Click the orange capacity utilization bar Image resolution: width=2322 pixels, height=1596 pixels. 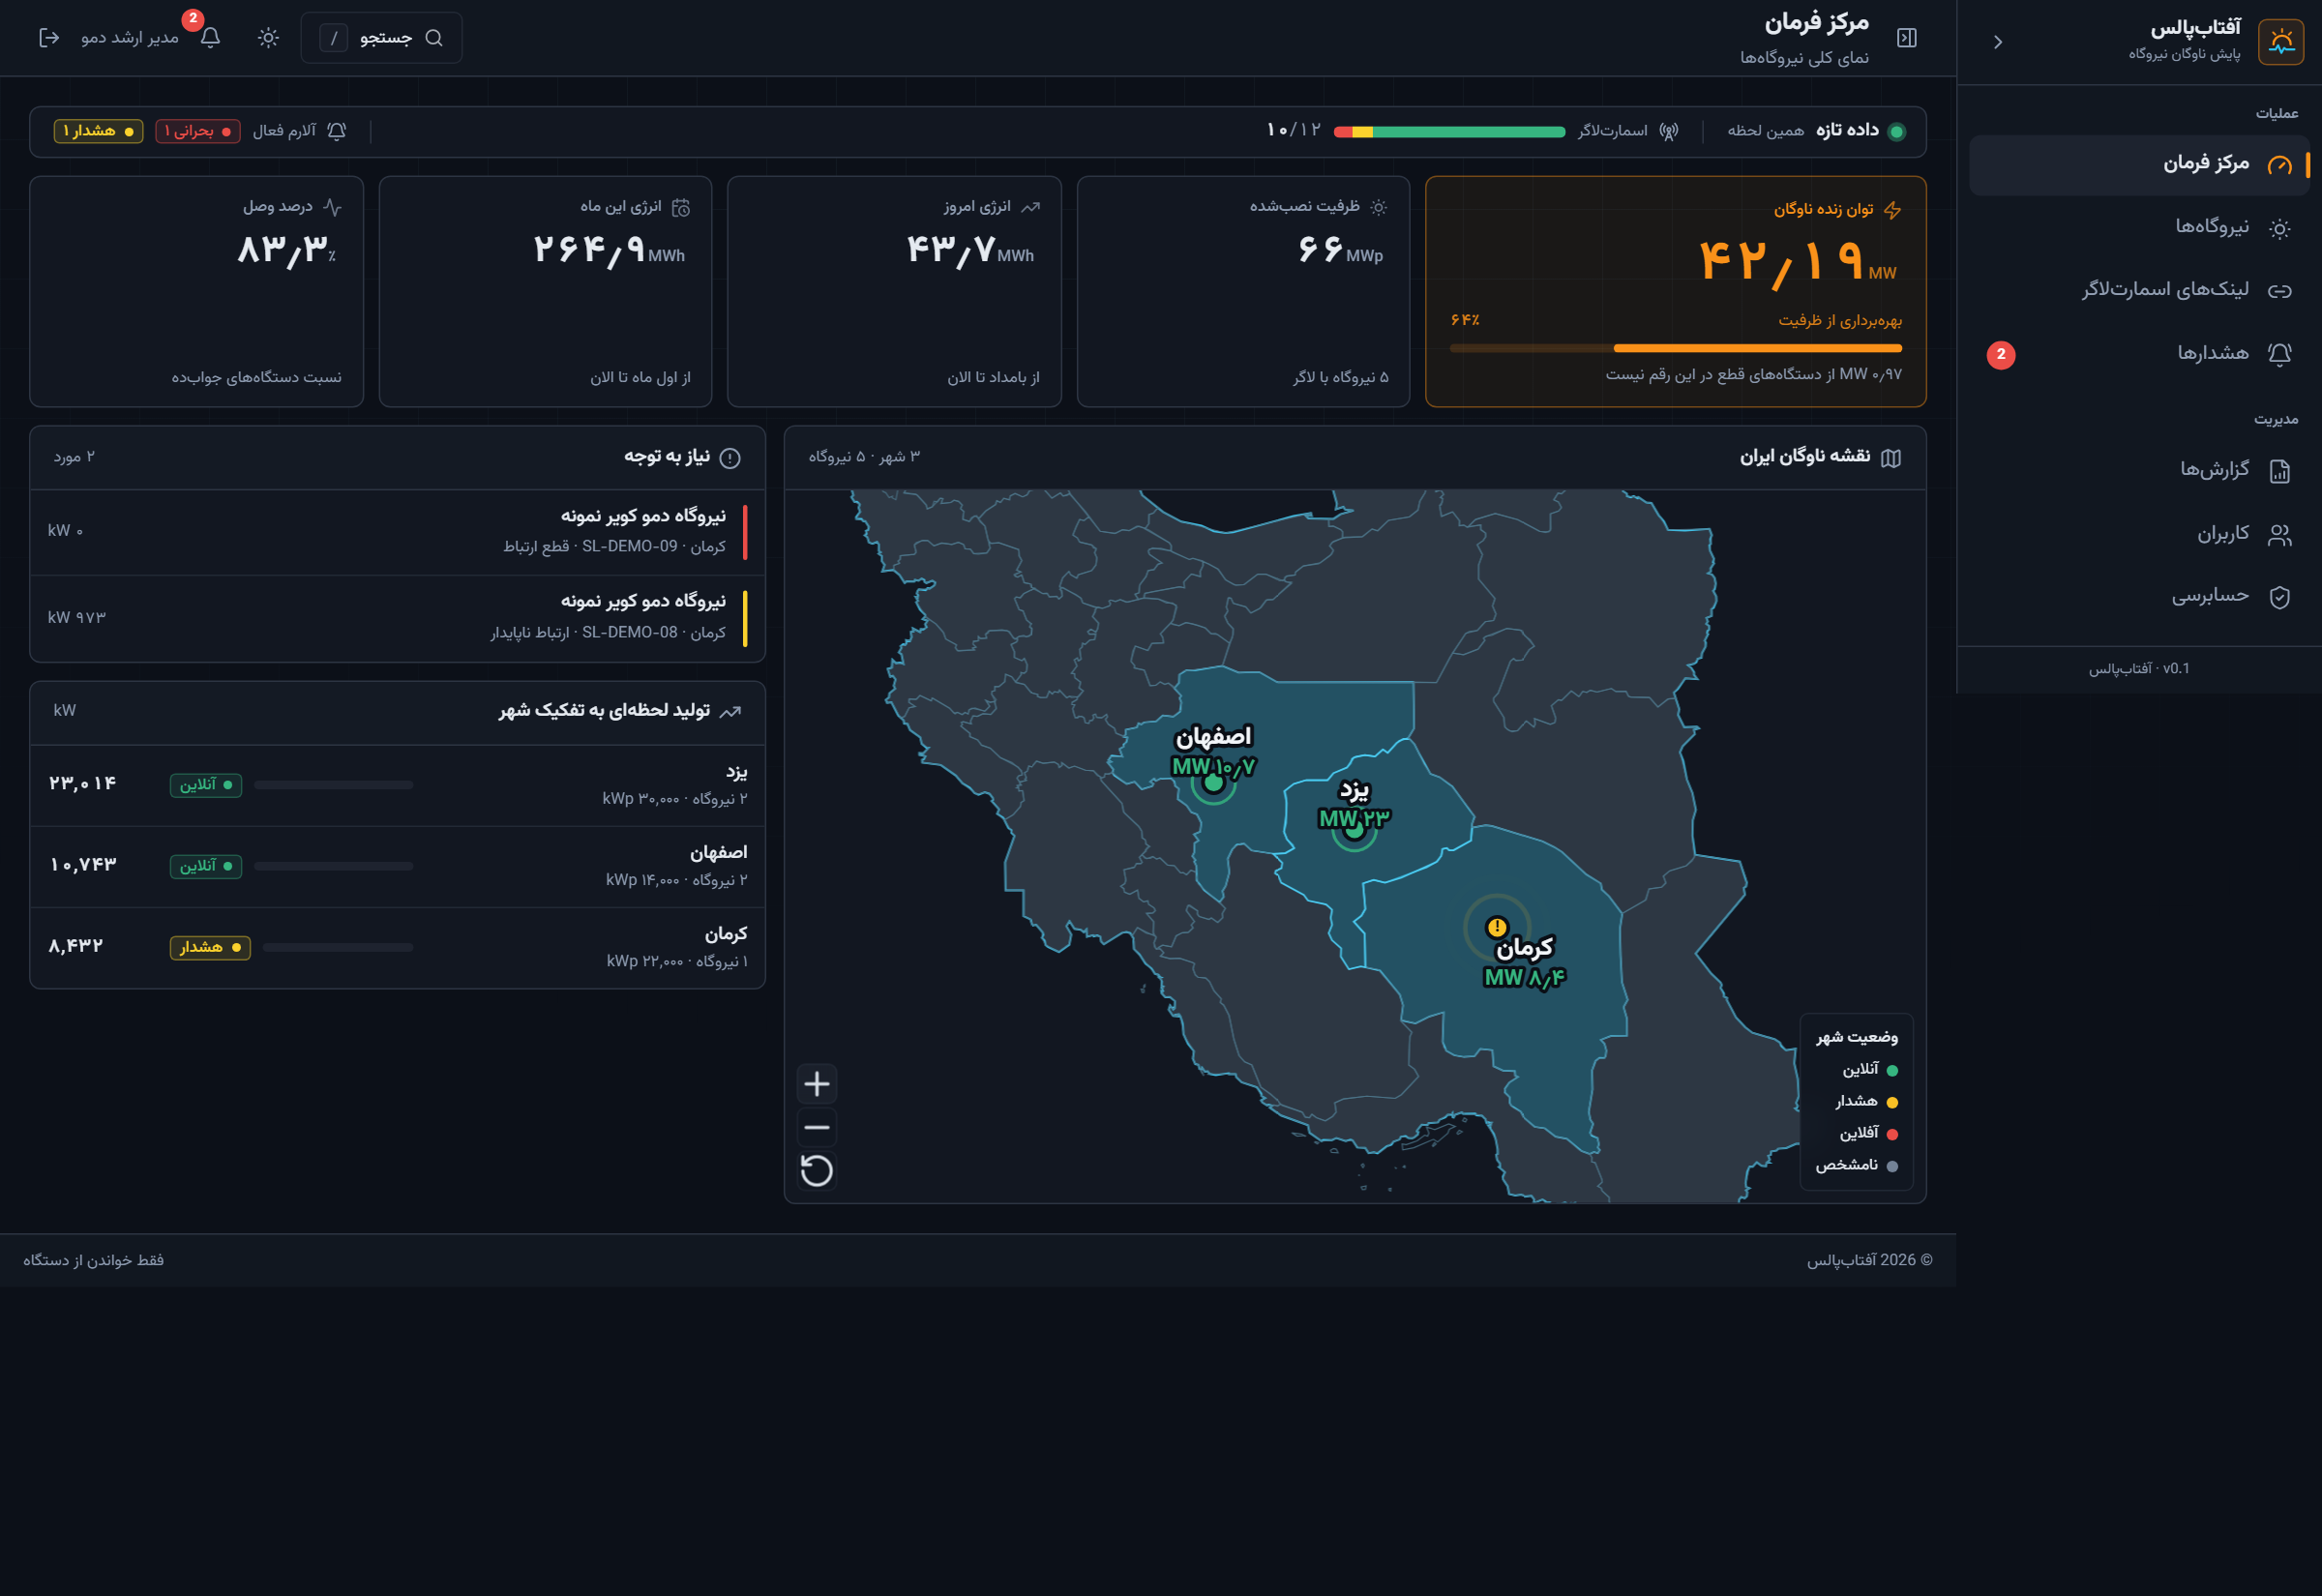coord(1676,348)
